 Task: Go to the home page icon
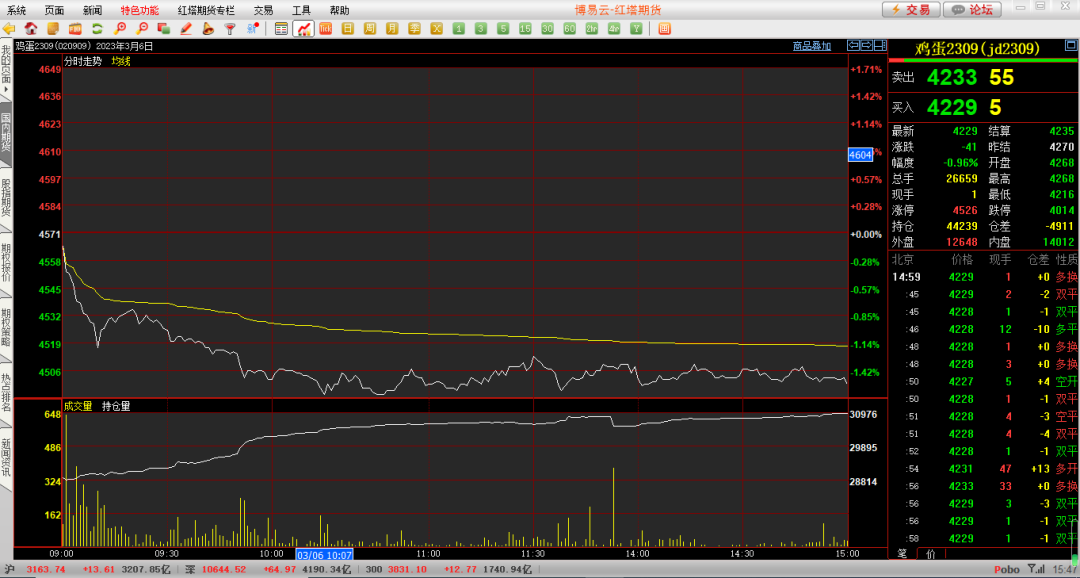tap(31, 29)
